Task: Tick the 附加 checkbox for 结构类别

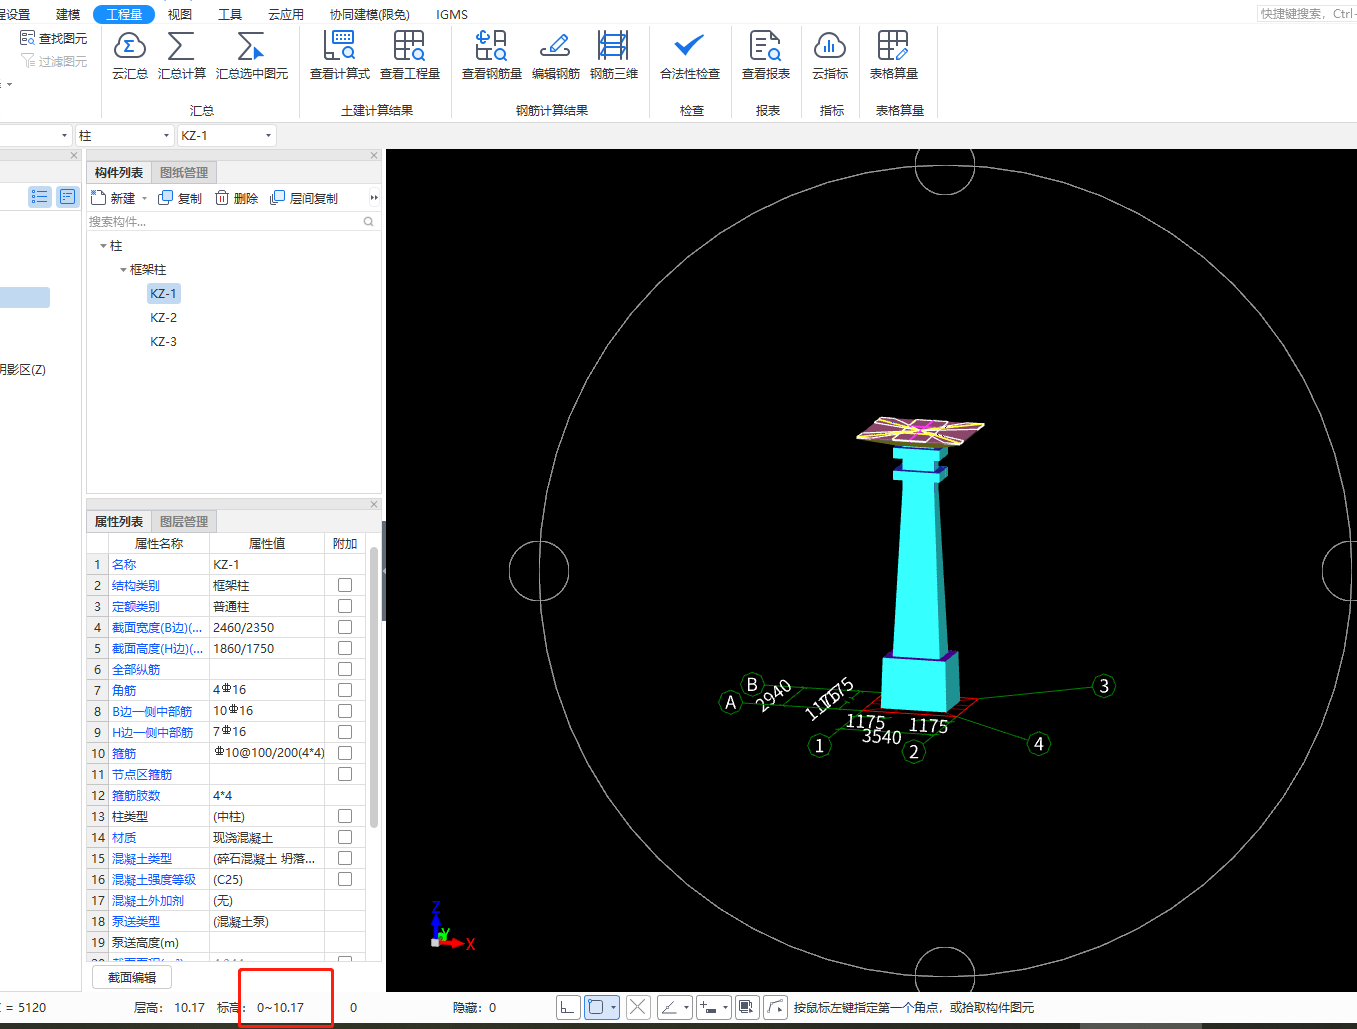Action: pyautogui.click(x=345, y=585)
